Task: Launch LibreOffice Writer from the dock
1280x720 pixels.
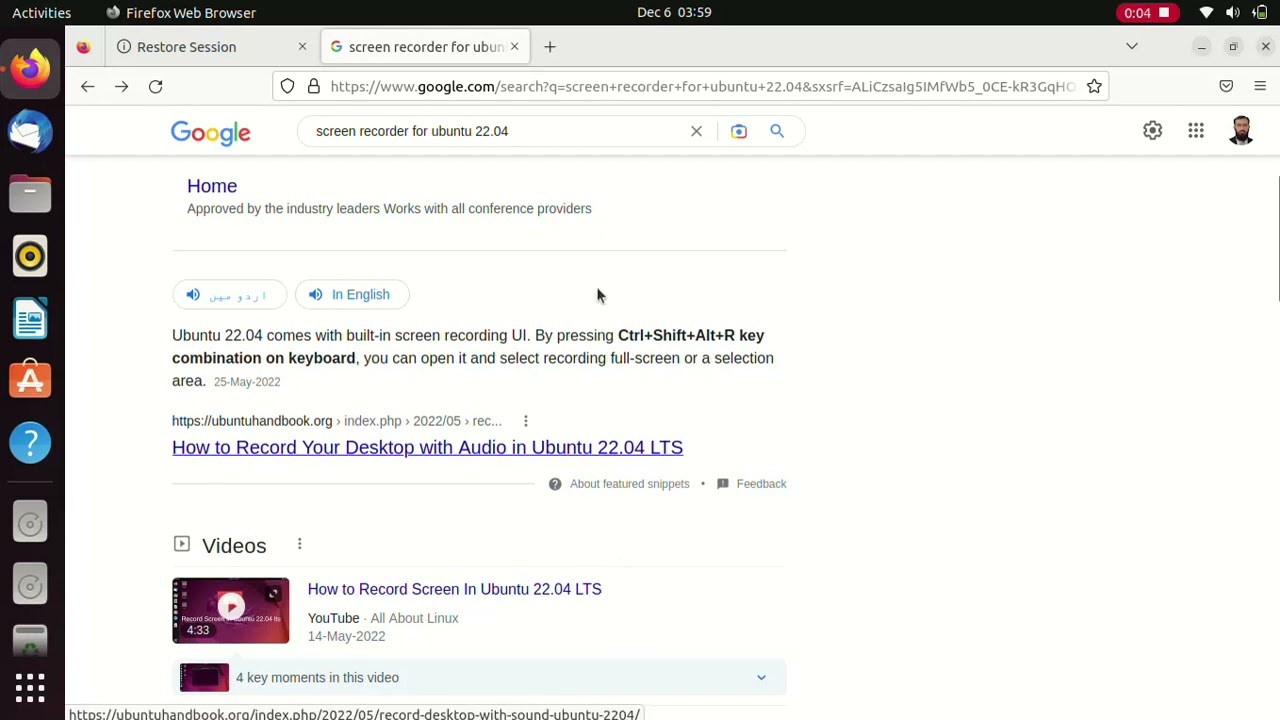Action: coord(30,319)
